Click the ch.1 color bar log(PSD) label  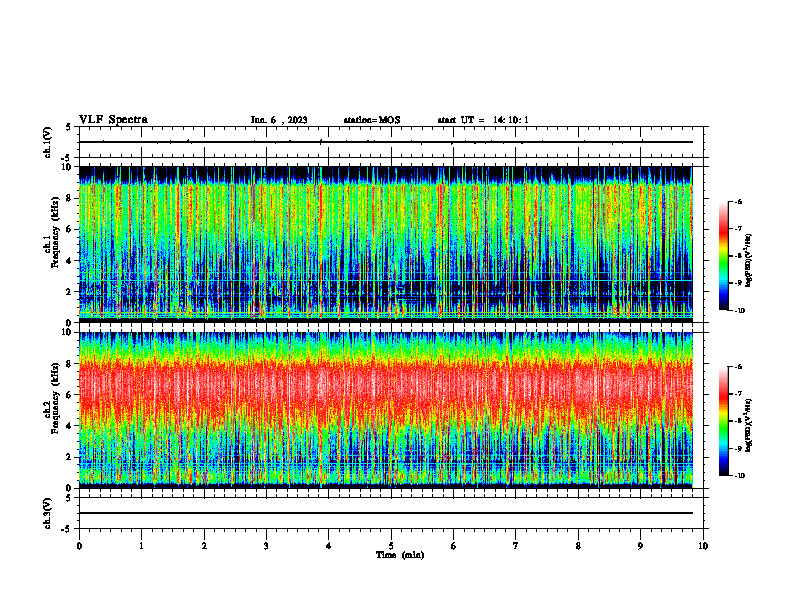coord(748,261)
